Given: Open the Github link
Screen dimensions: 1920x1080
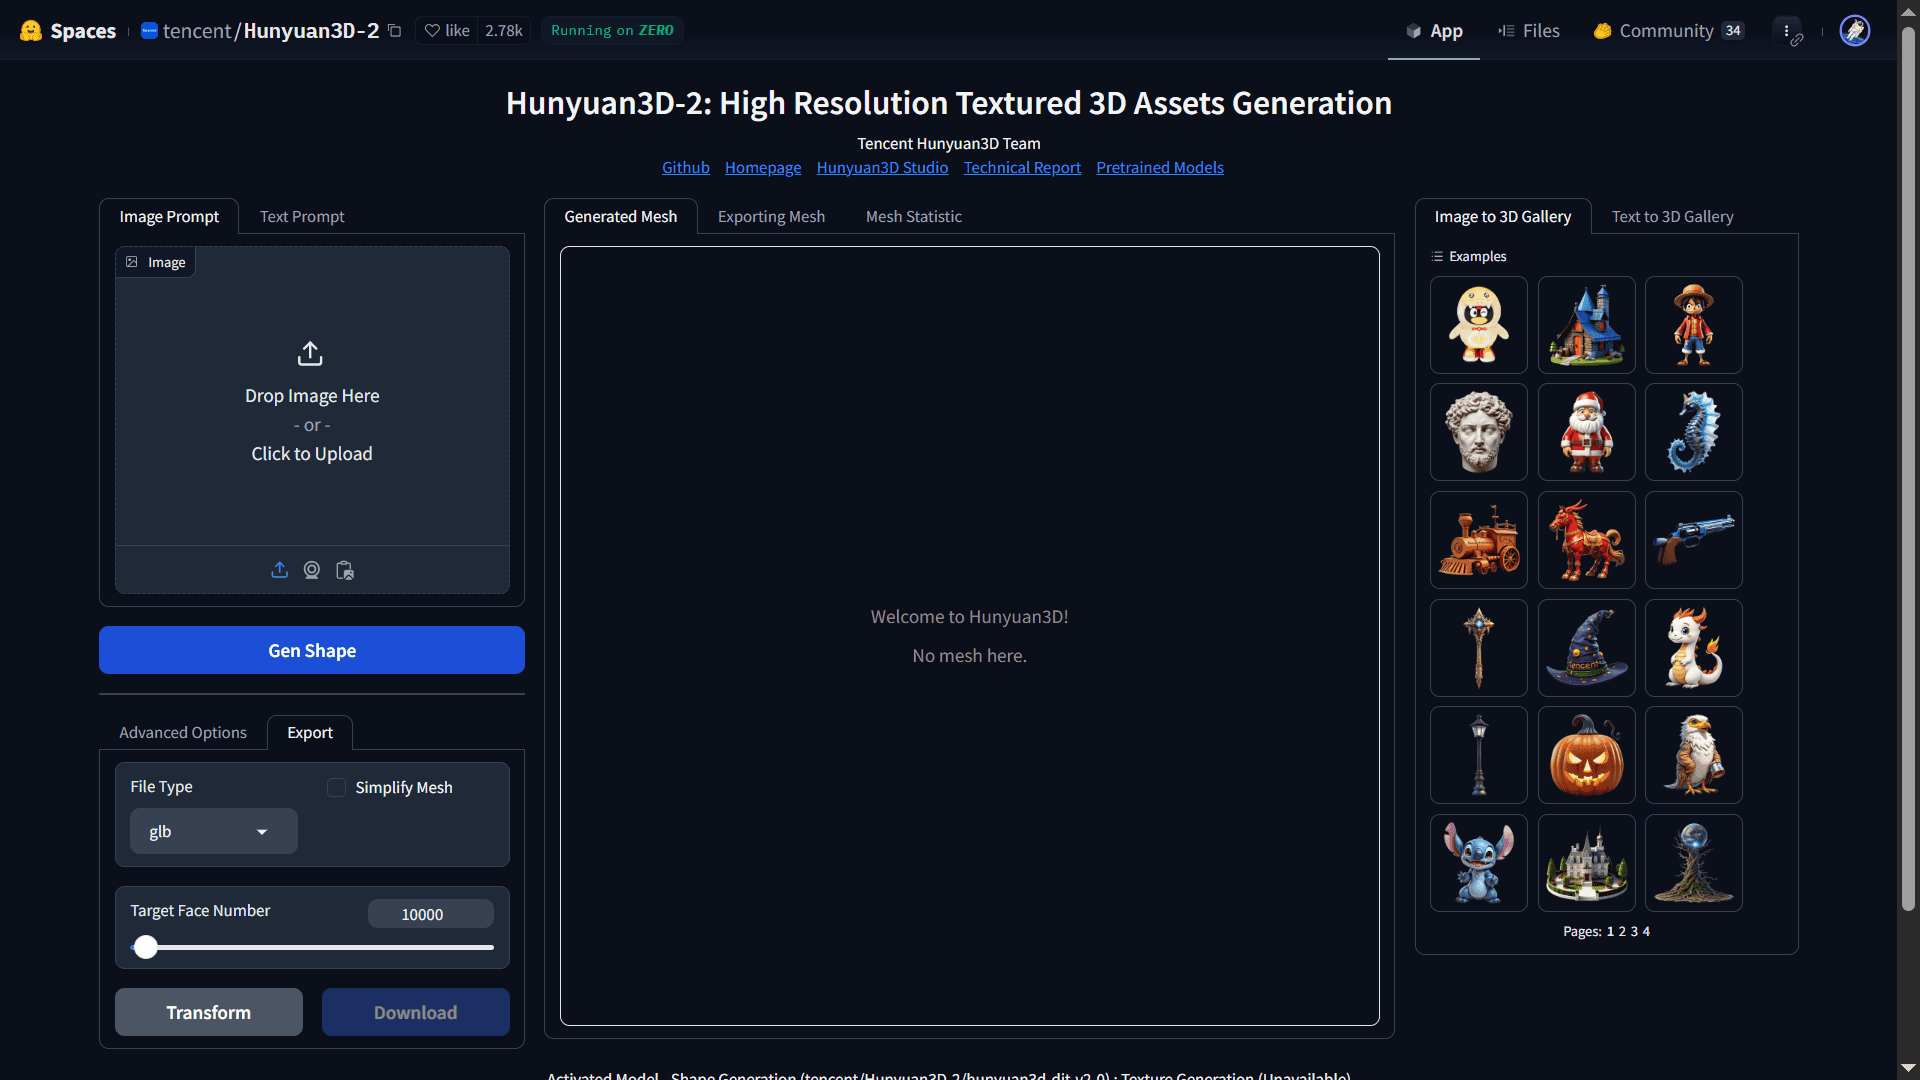Looking at the screenshot, I should [685, 167].
